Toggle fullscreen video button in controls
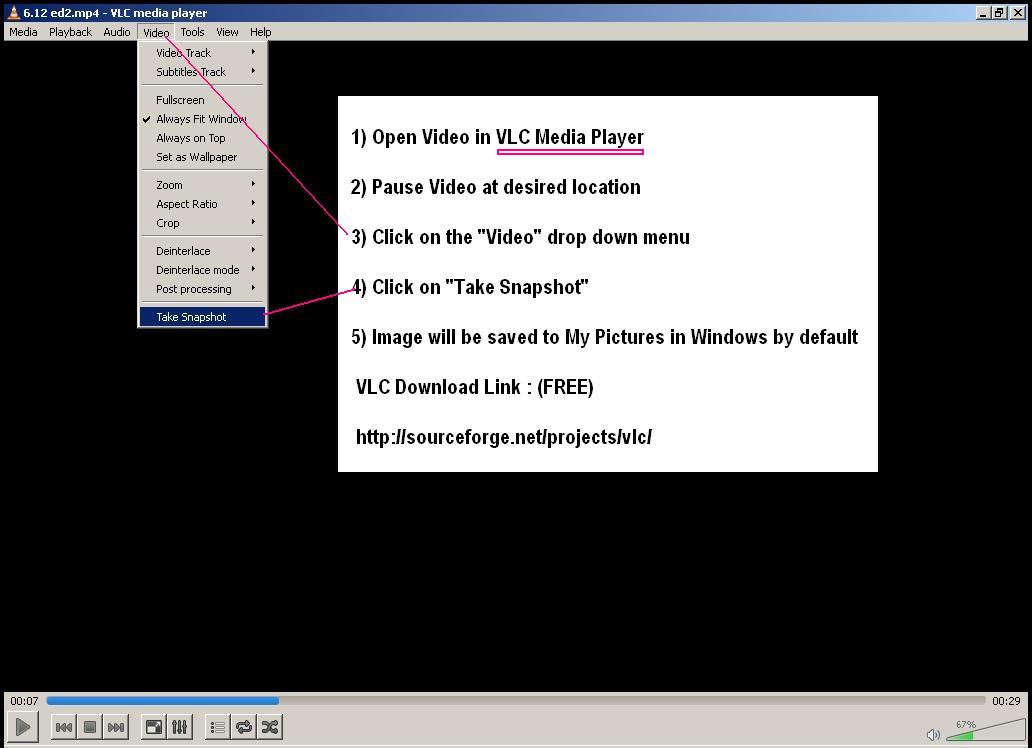The image size is (1032, 748). tap(154, 727)
